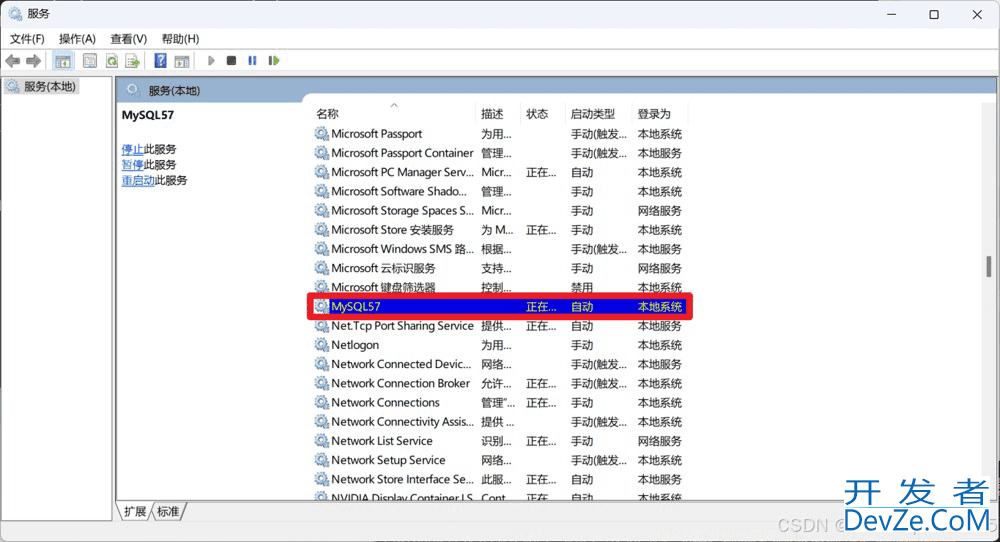Click the Forward arrow toolbar icon
This screenshot has width=1000, height=542.
(33, 61)
